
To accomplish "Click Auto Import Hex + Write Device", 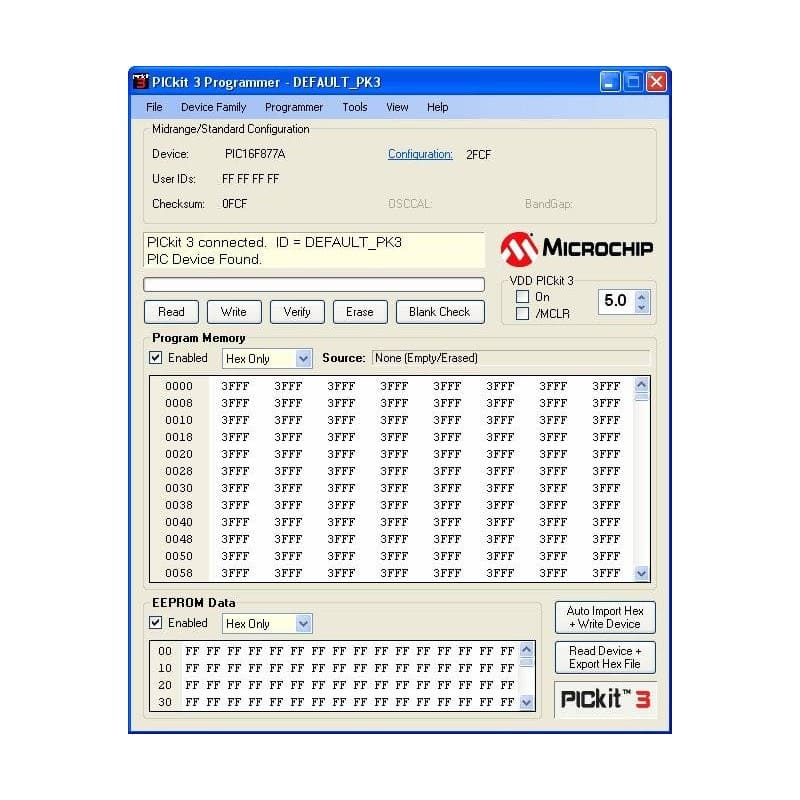I will point(605,617).
